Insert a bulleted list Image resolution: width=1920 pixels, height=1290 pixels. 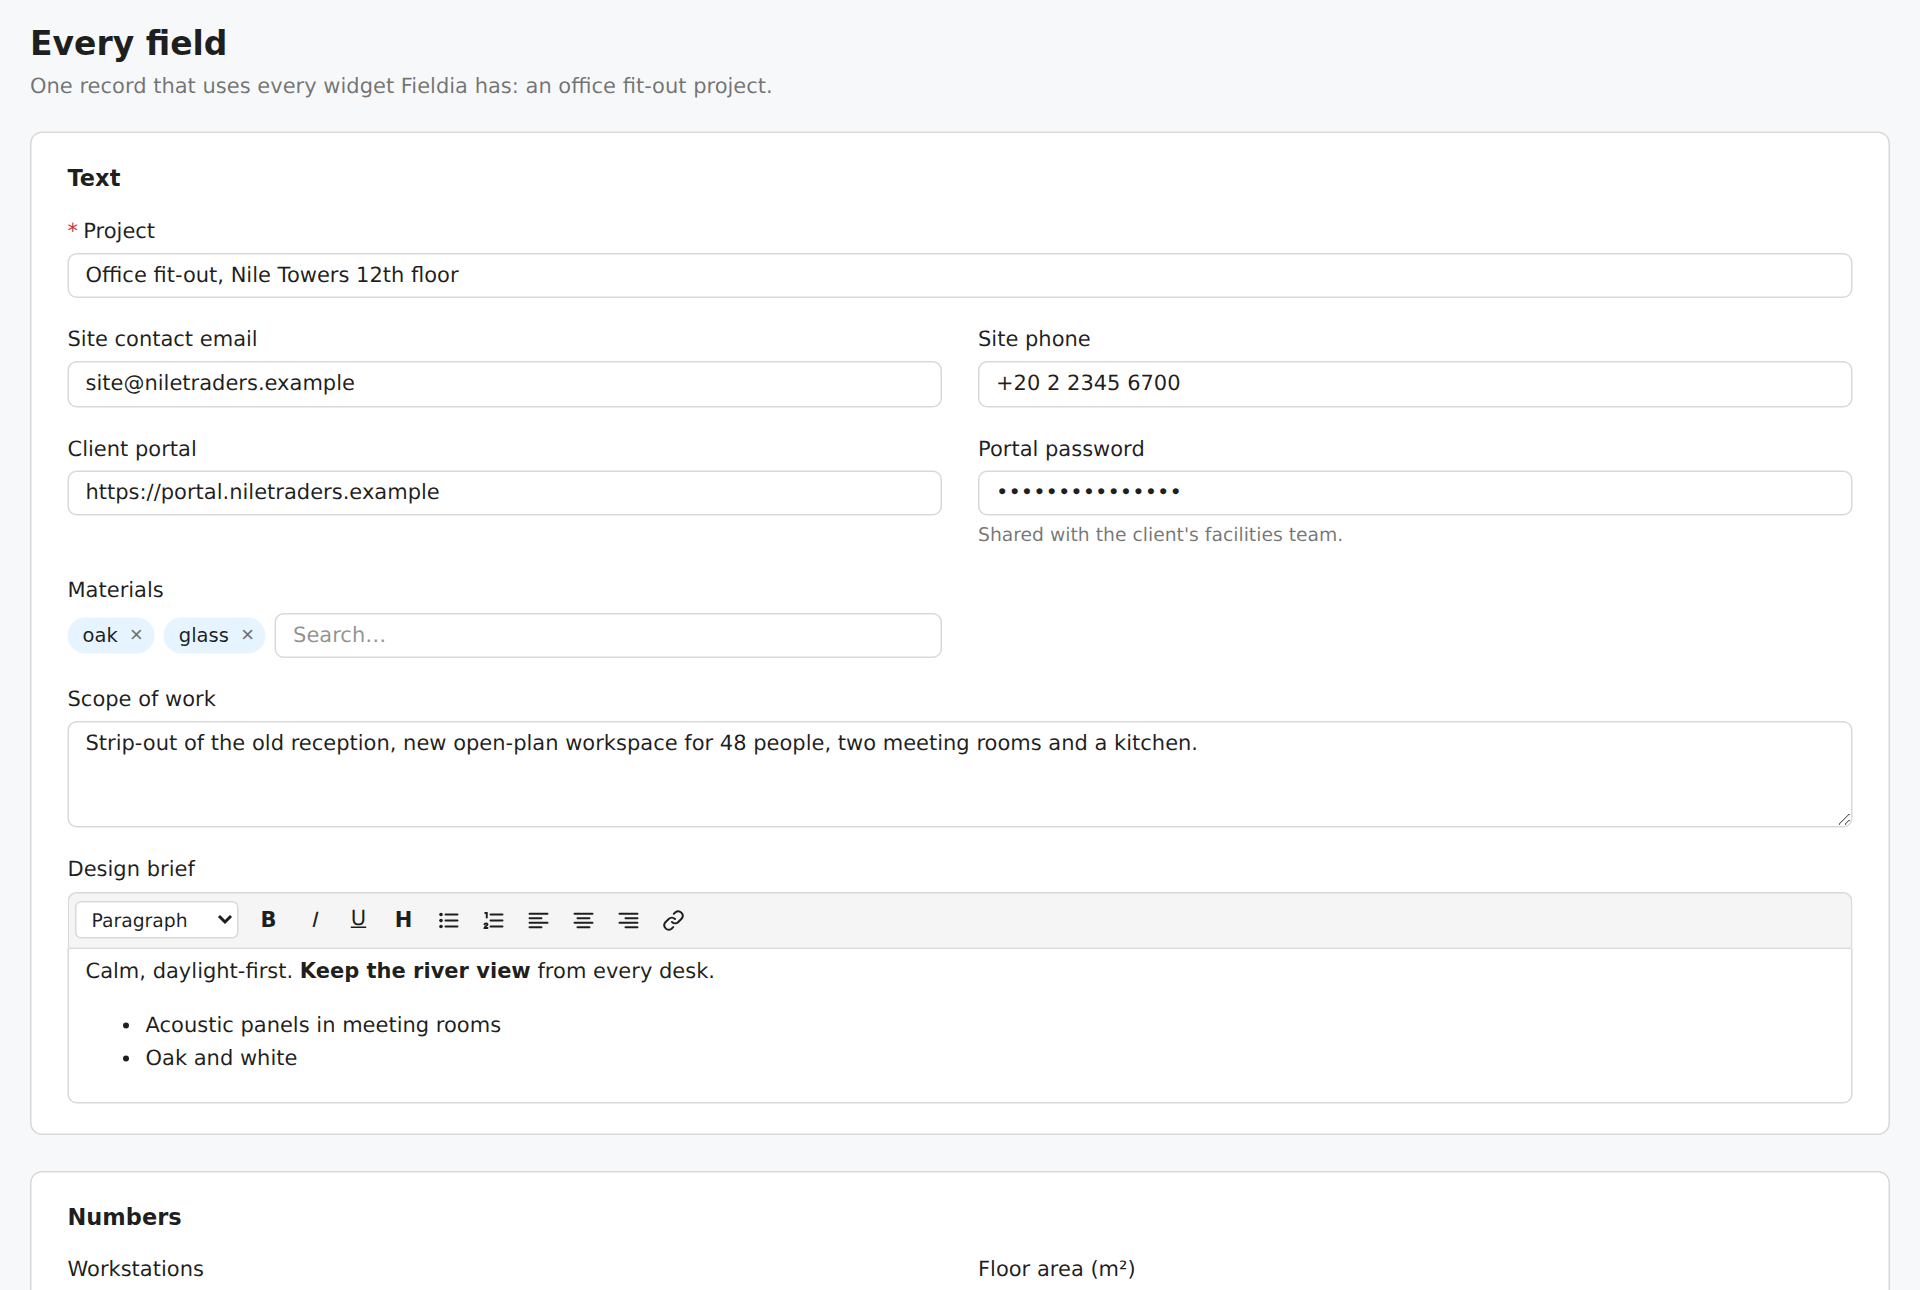(448, 920)
